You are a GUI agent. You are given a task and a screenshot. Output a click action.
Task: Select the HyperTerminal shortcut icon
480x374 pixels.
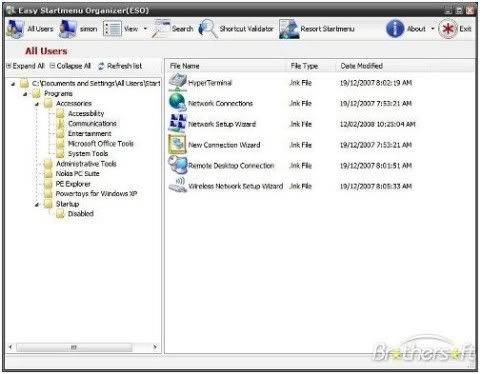point(177,82)
